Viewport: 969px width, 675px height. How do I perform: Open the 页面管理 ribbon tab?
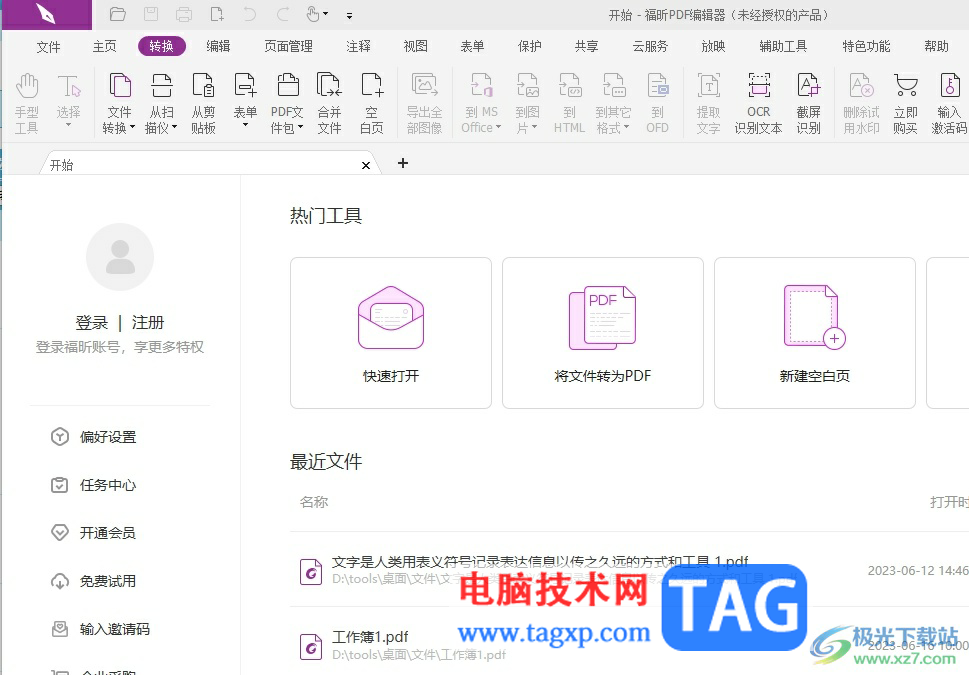pyautogui.click(x=288, y=46)
